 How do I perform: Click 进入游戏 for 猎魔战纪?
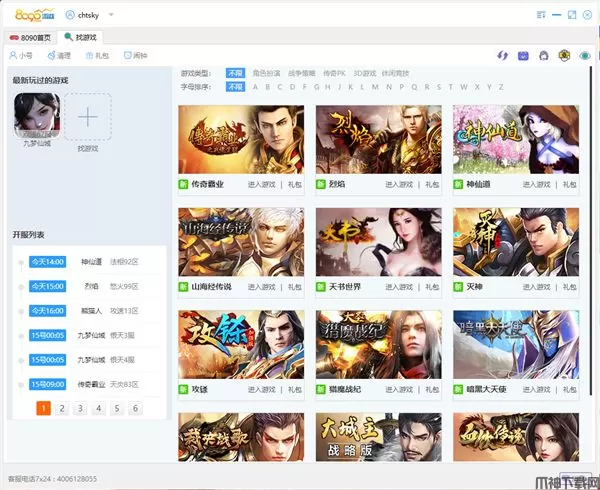[399, 389]
